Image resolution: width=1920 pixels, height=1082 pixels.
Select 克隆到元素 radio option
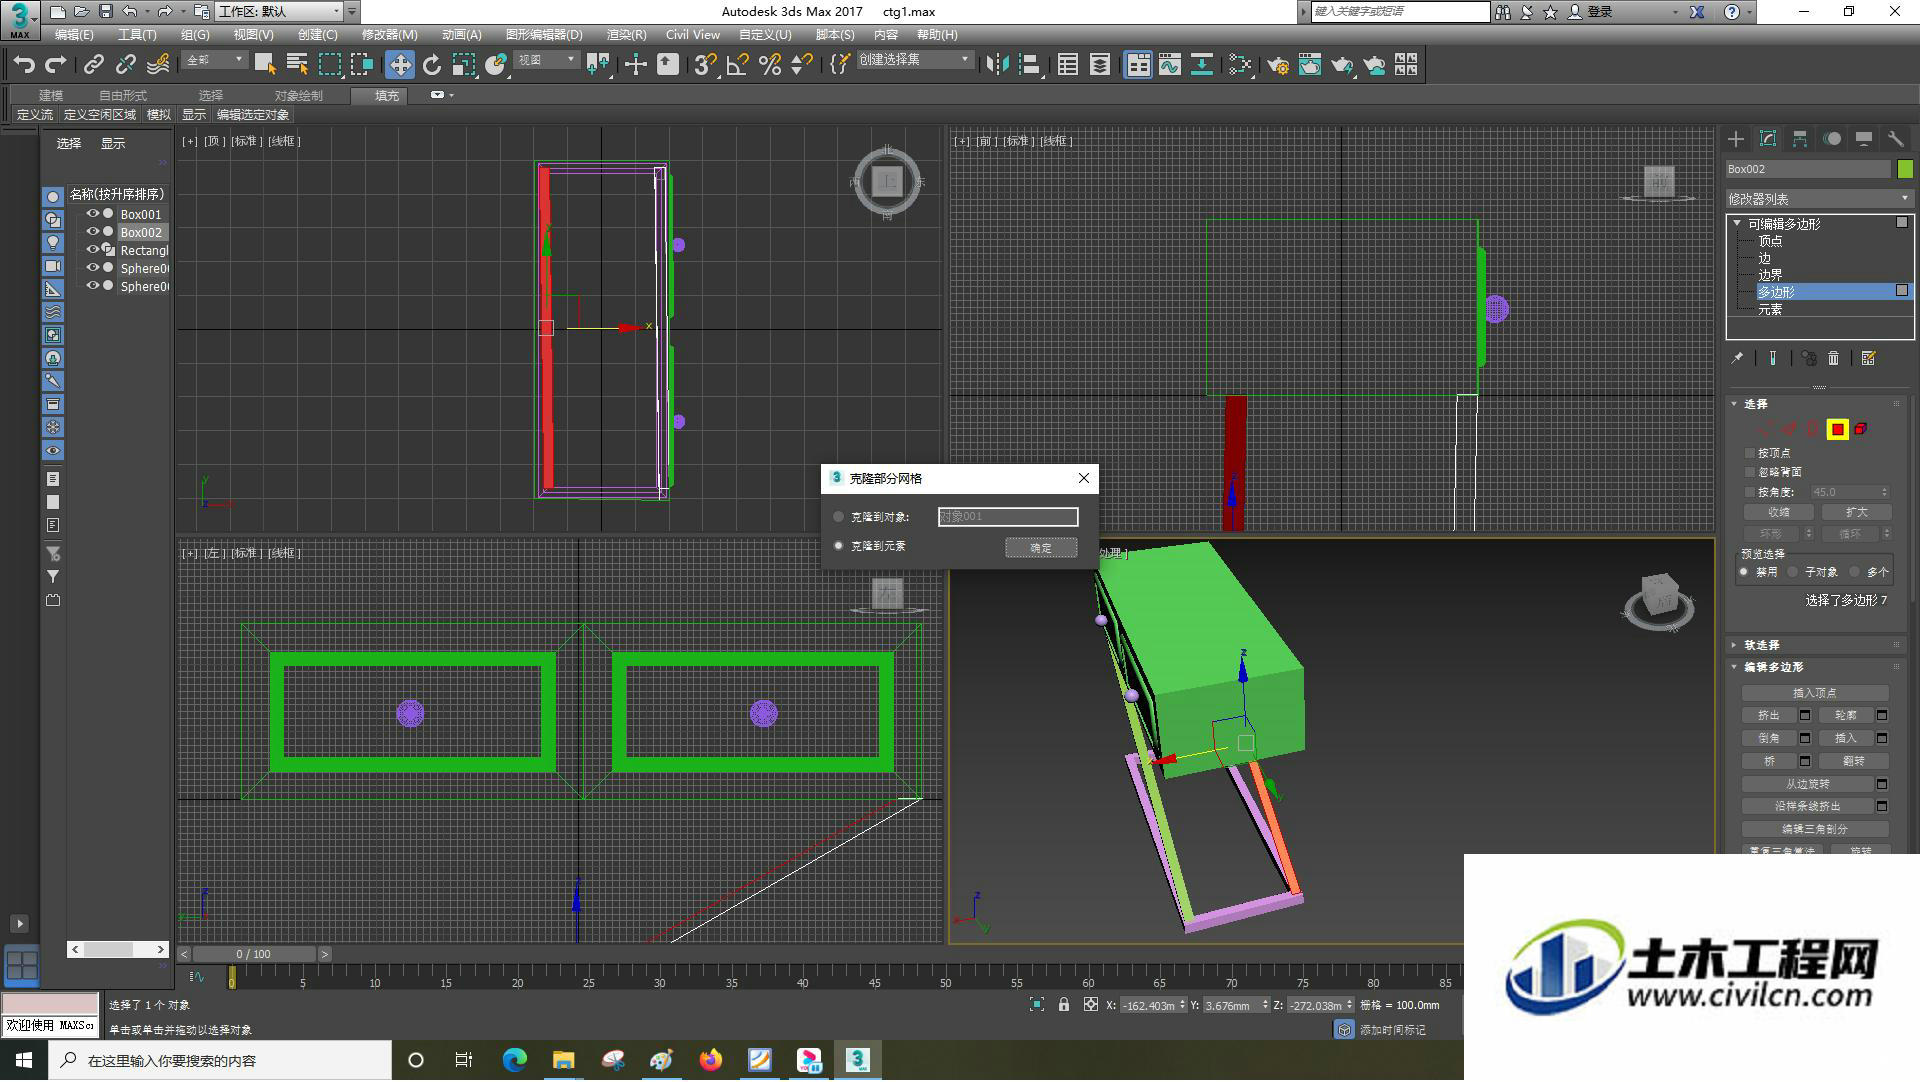coord(839,546)
